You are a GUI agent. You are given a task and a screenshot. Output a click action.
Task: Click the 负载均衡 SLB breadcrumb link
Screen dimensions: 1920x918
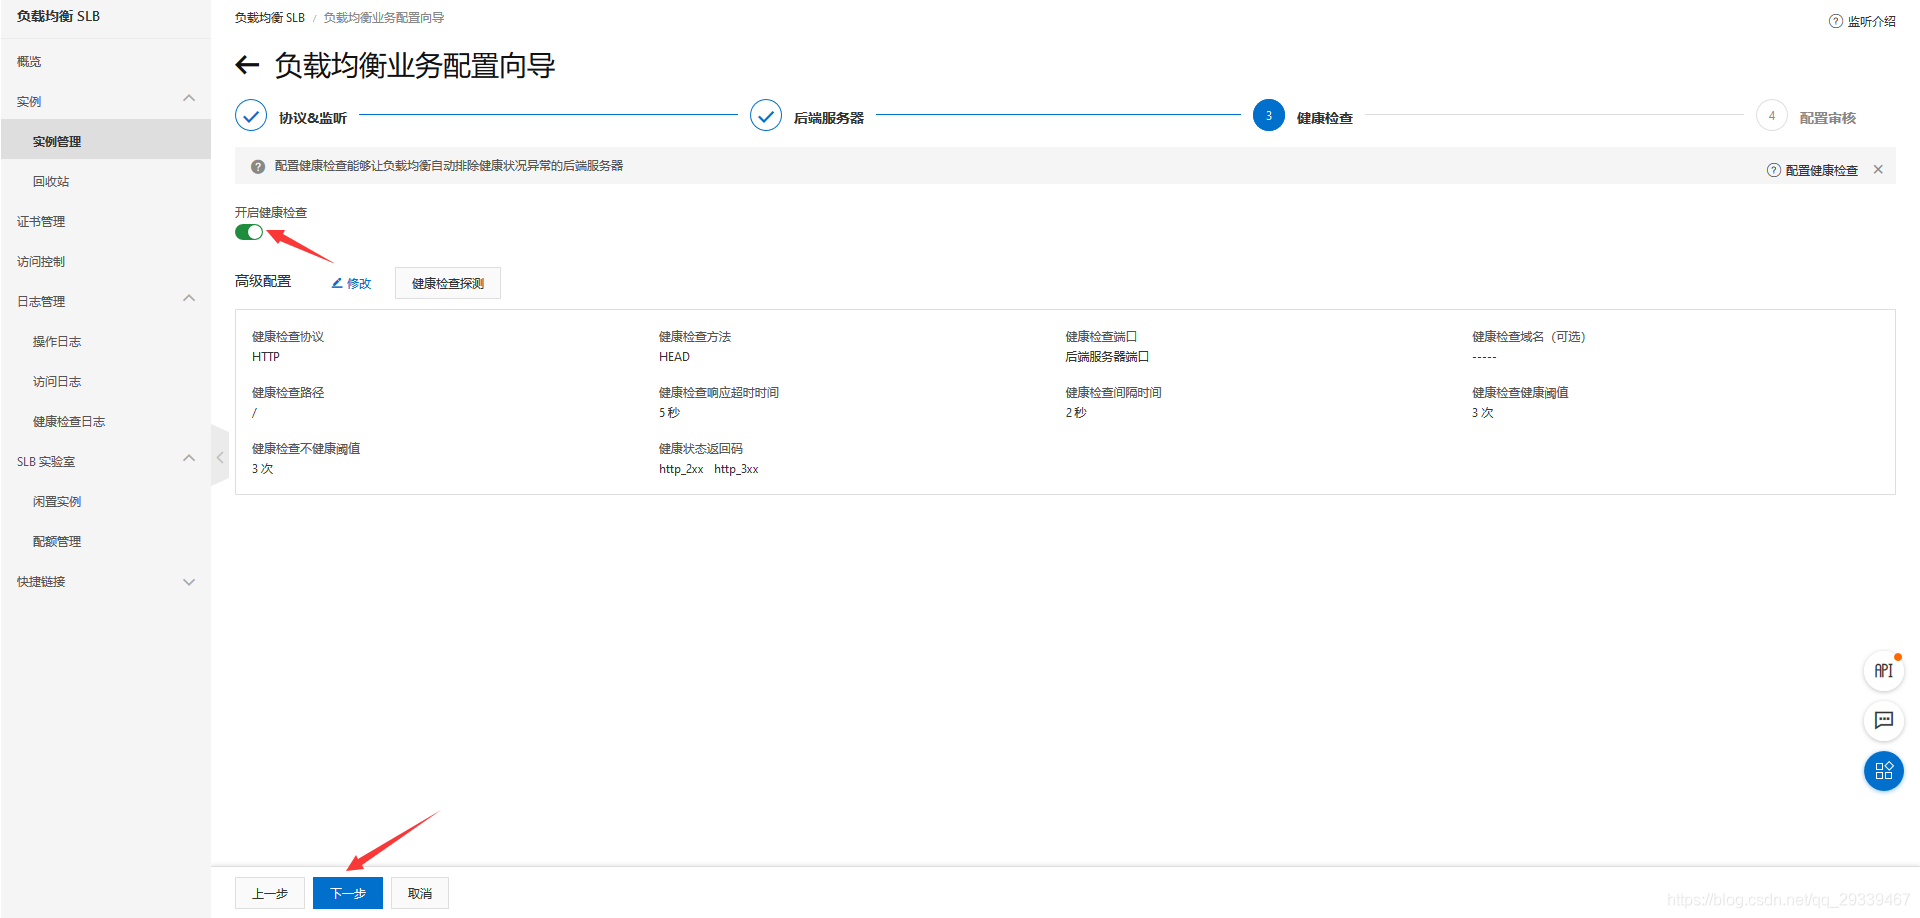coord(270,18)
